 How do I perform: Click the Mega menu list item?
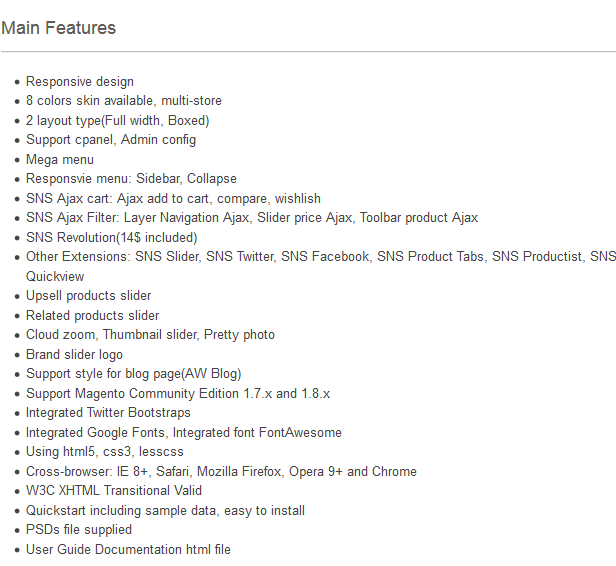click(x=60, y=160)
